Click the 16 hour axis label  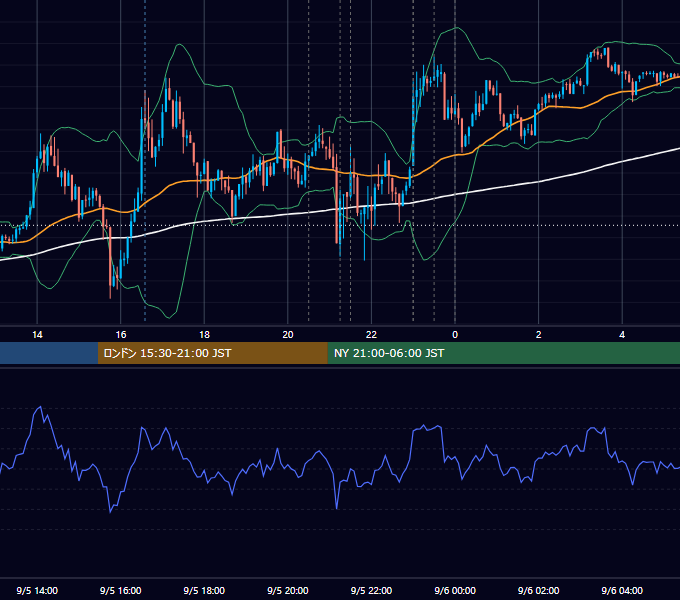pyautogui.click(x=121, y=335)
